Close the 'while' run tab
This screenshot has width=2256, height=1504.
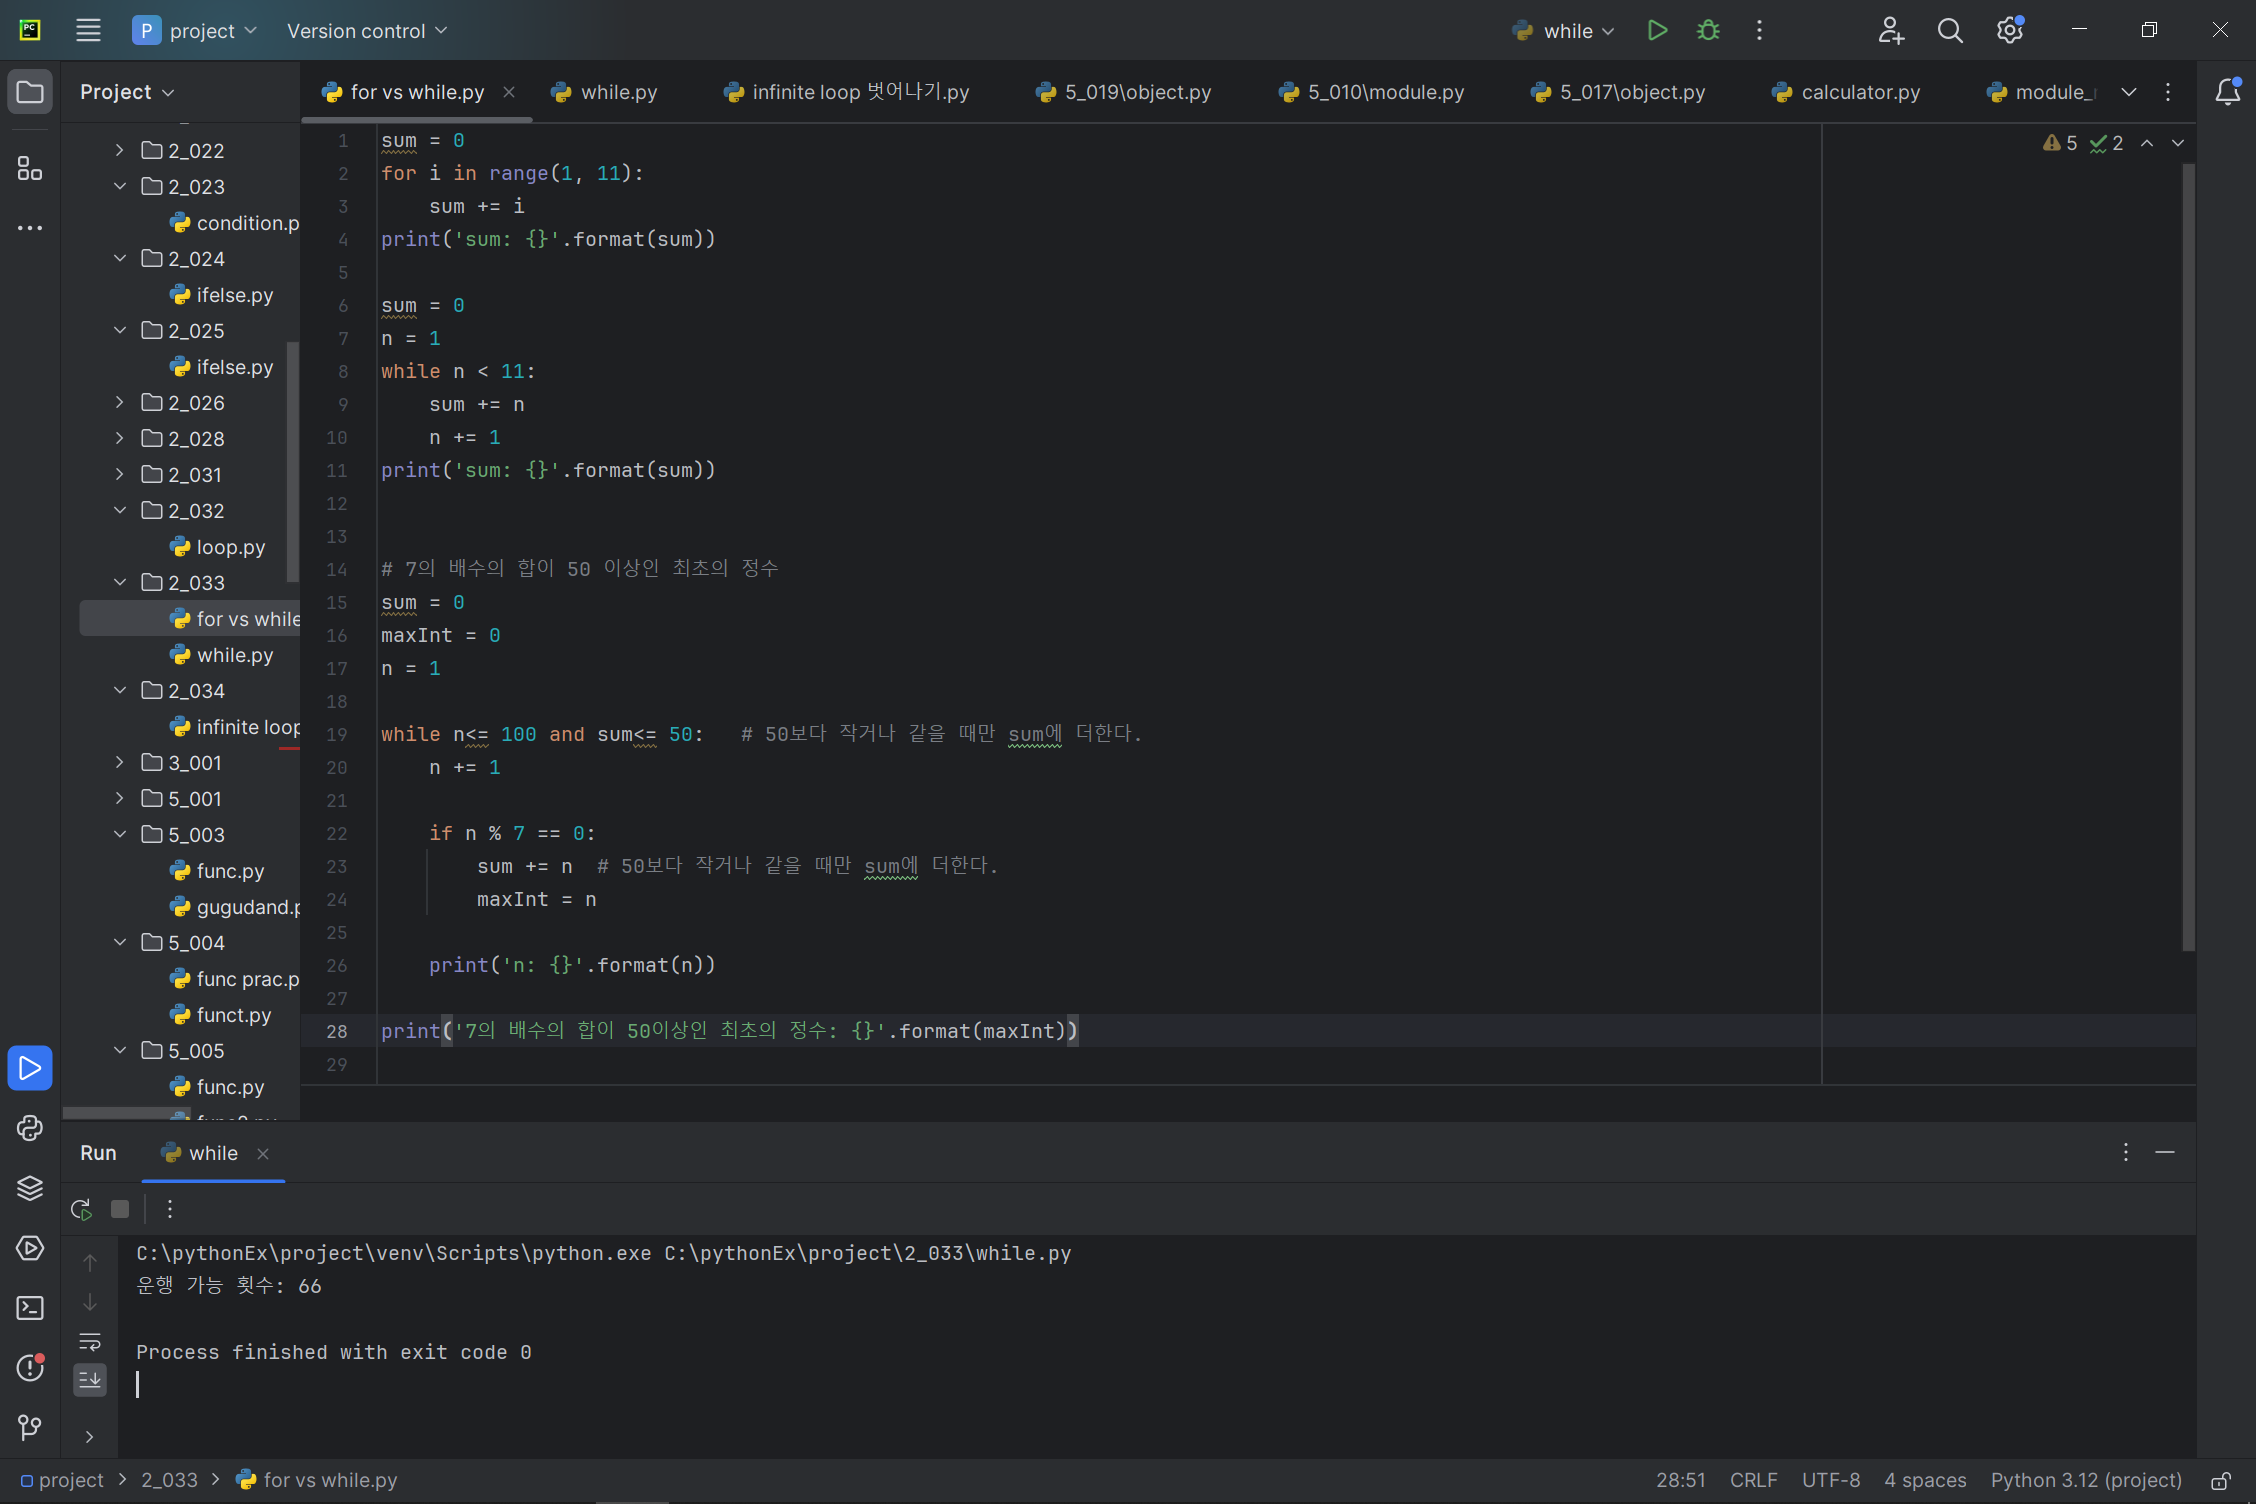[x=263, y=1154]
